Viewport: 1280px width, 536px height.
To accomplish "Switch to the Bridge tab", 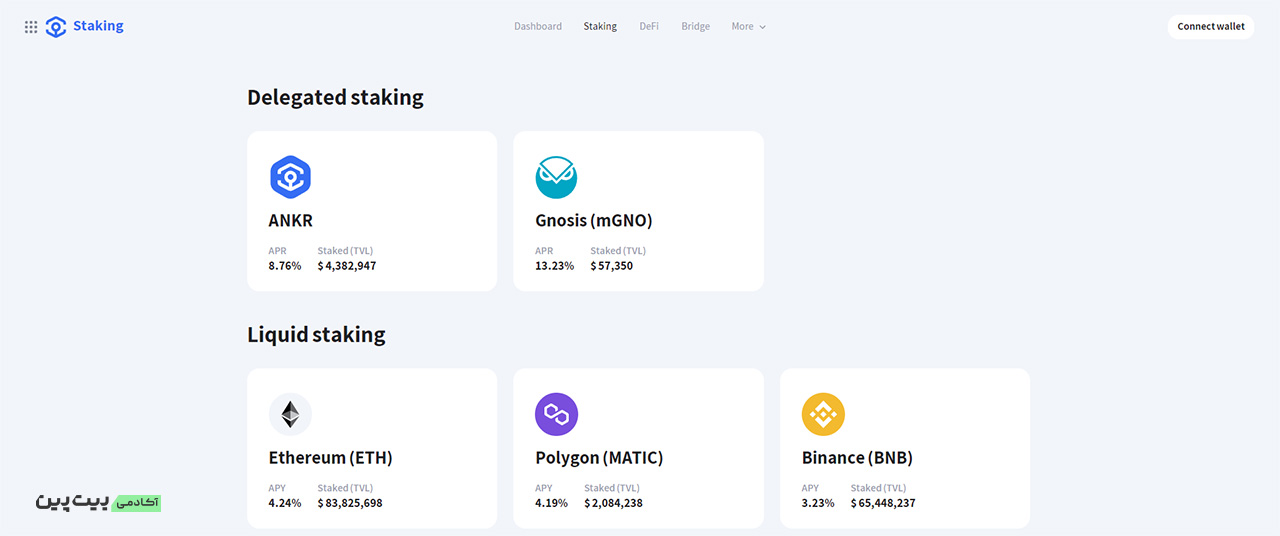I will (695, 27).
